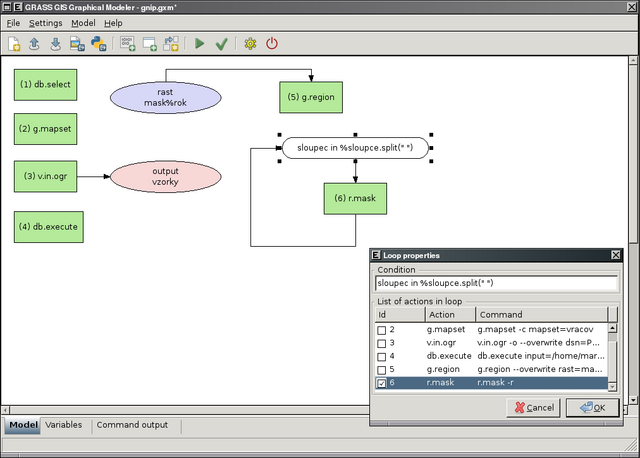Open the Settings menu
The width and height of the screenshot is (640, 458).
coord(45,22)
